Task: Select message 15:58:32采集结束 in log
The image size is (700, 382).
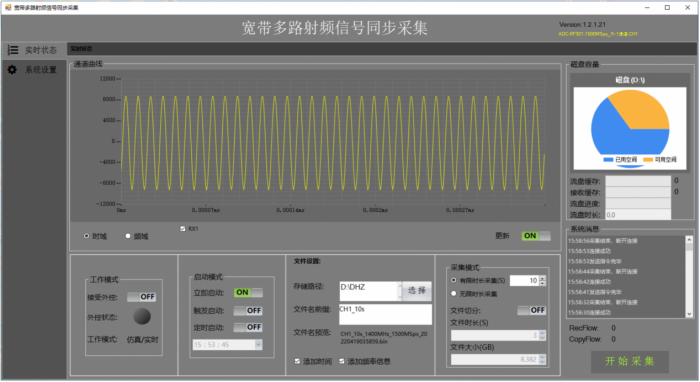Action: pos(603,303)
